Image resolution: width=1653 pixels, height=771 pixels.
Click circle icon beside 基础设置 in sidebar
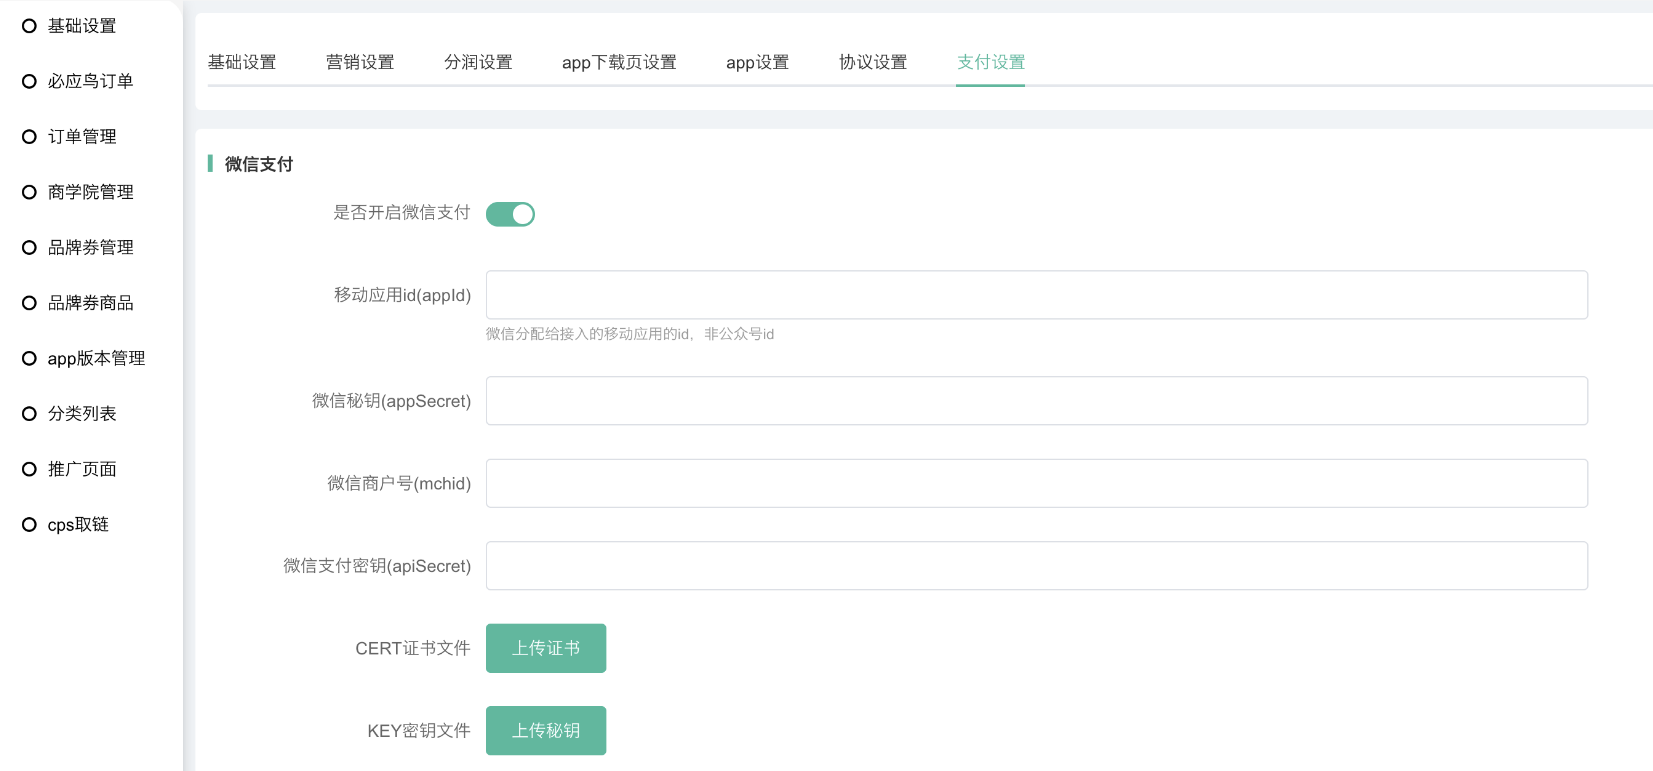coord(29,26)
